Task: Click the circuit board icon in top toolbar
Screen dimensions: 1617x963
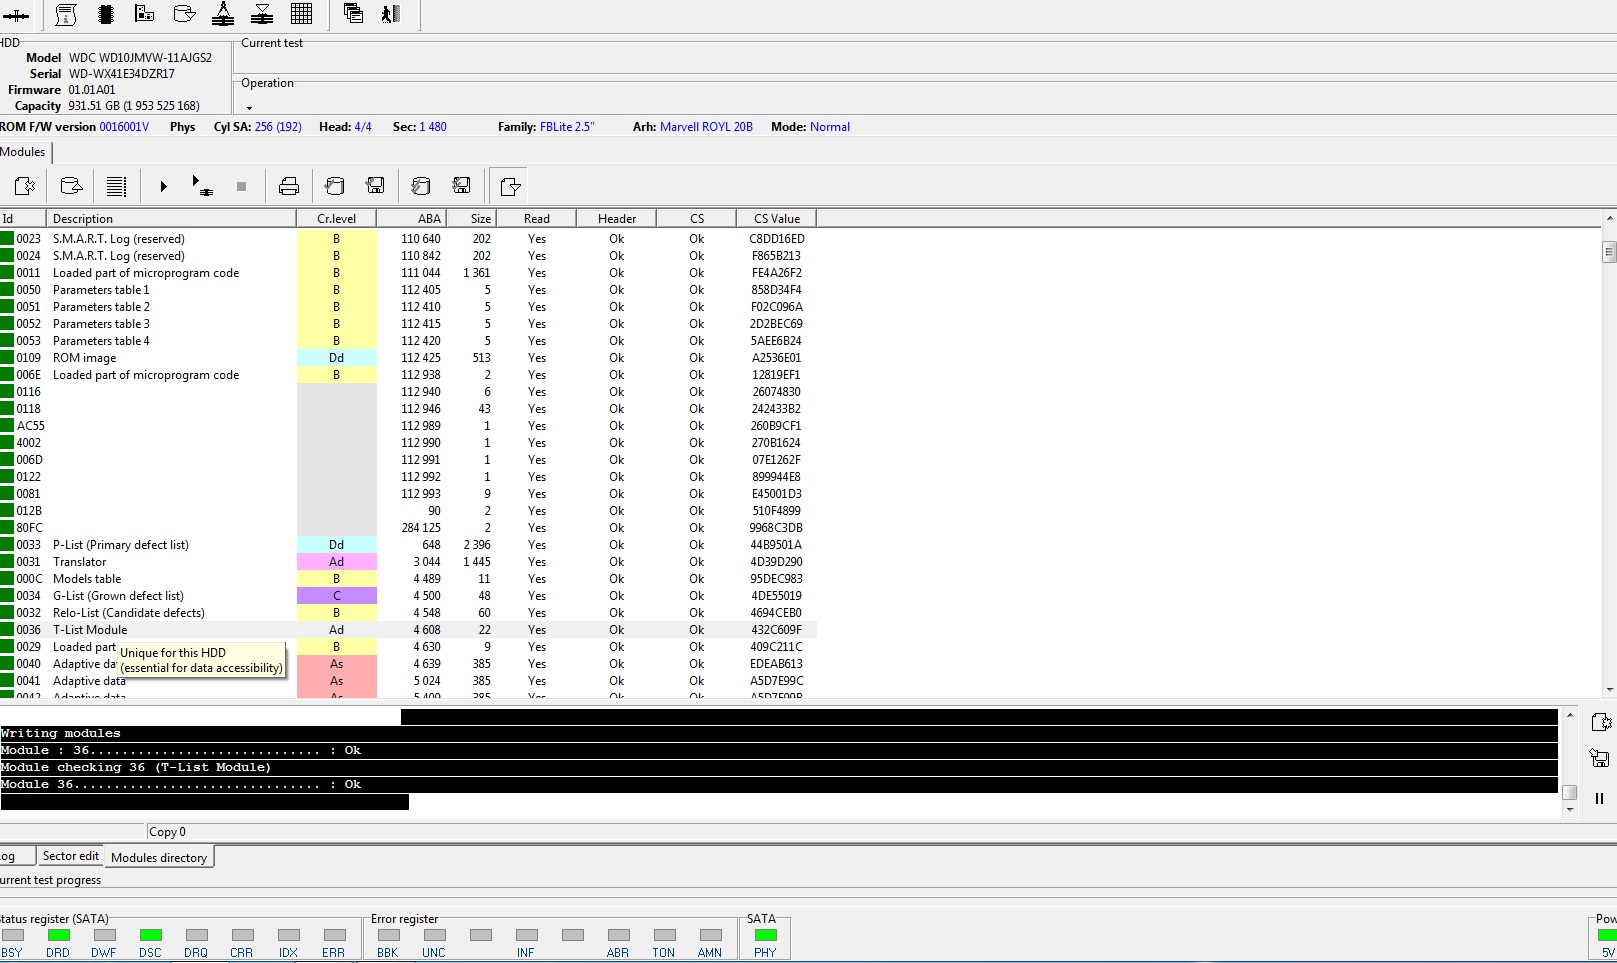Action: click(x=144, y=14)
